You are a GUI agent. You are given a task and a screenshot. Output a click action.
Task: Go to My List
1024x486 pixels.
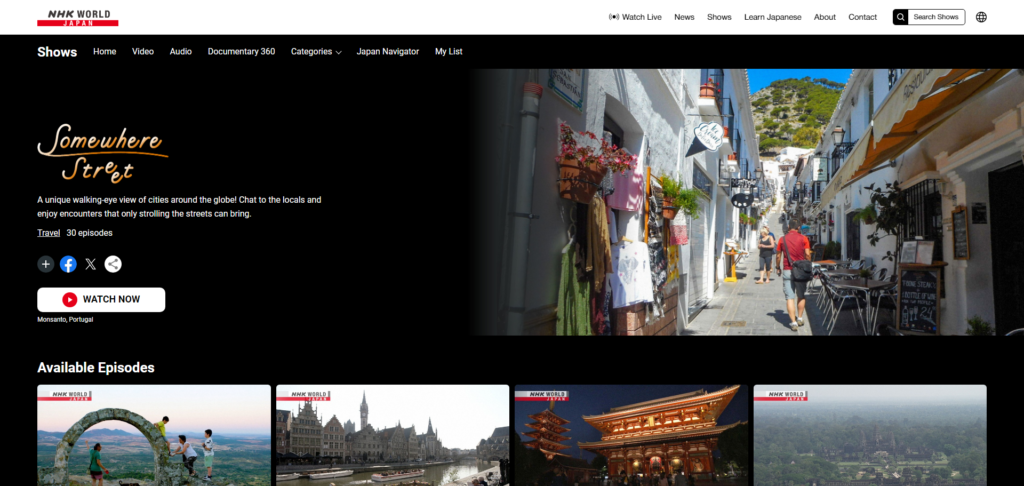449,51
